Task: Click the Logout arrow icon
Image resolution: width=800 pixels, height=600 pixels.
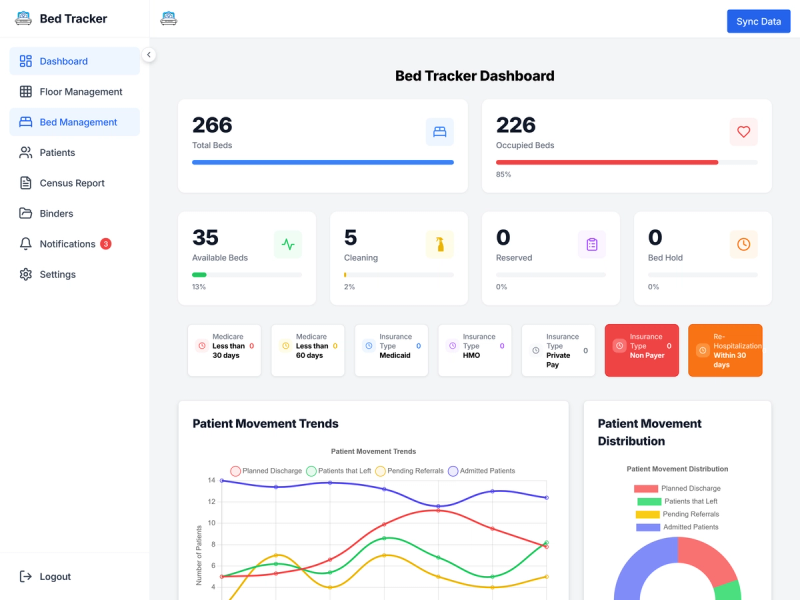Action: point(26,577)
